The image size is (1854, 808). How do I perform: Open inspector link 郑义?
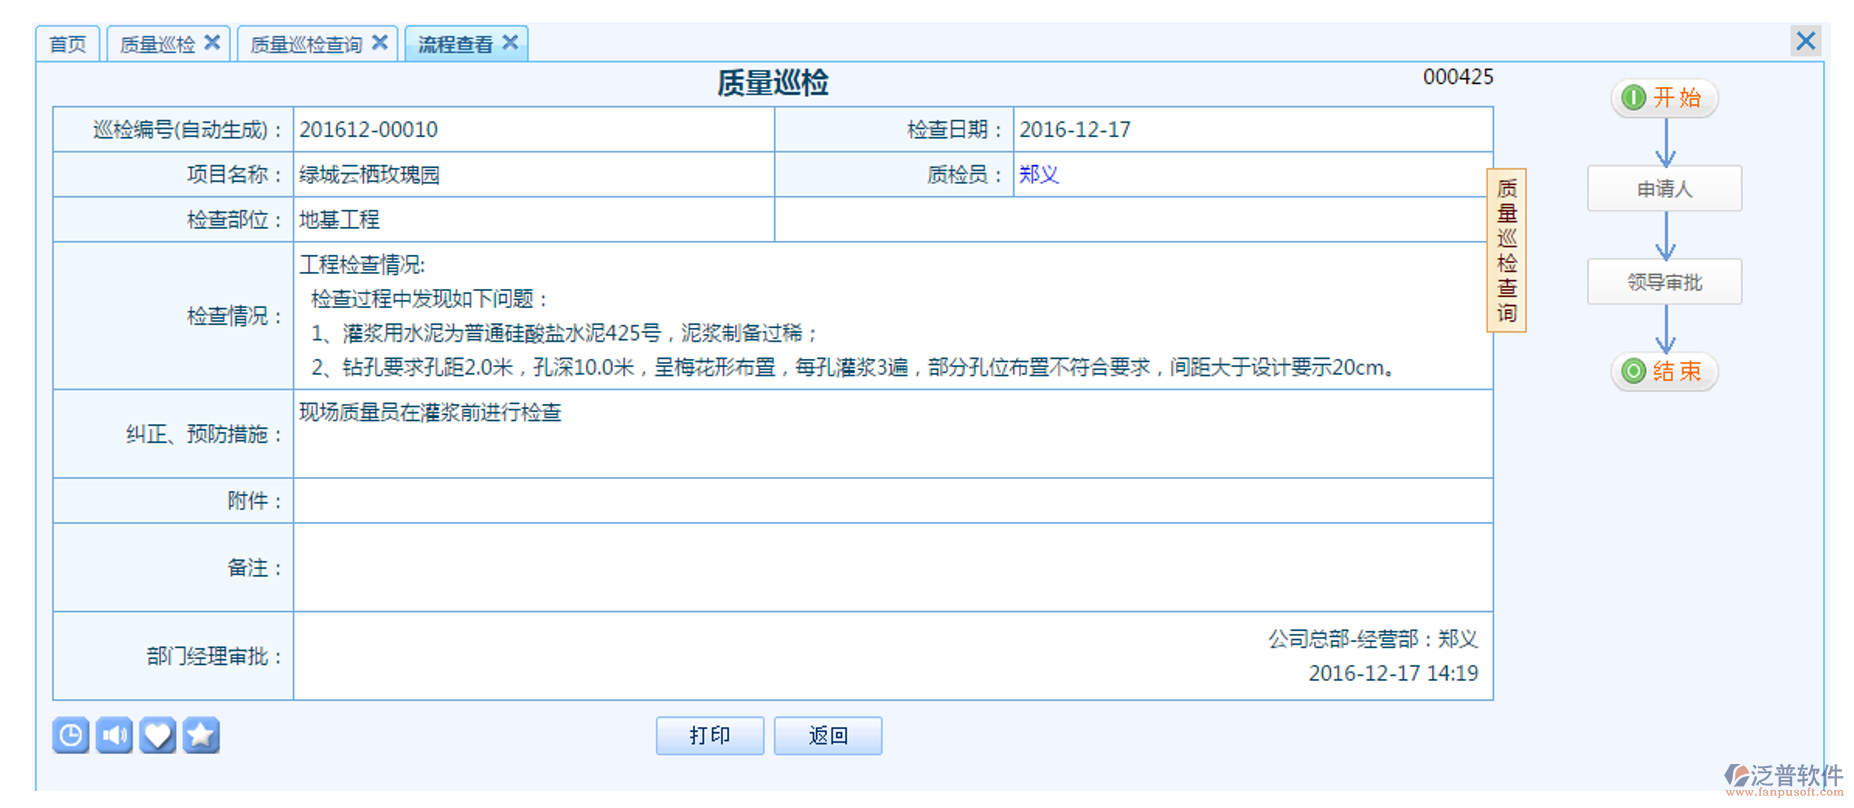1038,175
